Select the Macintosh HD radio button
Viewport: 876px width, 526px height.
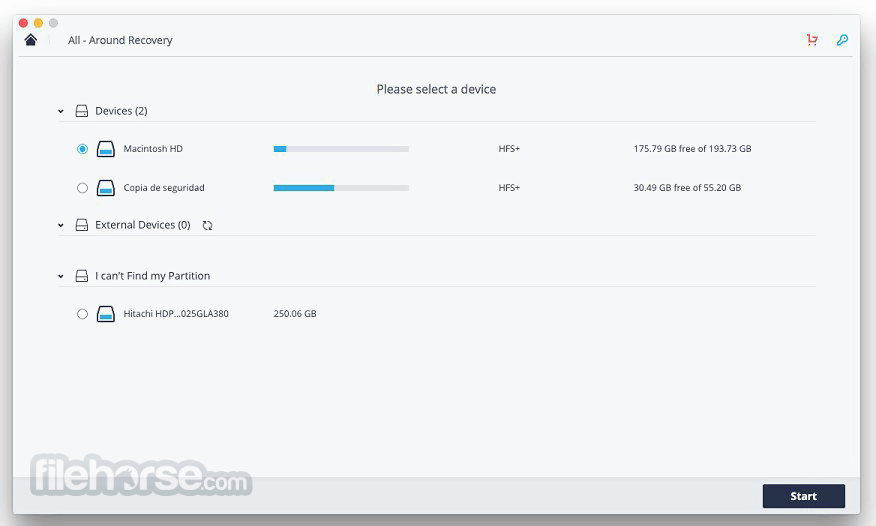click(82, 149)
